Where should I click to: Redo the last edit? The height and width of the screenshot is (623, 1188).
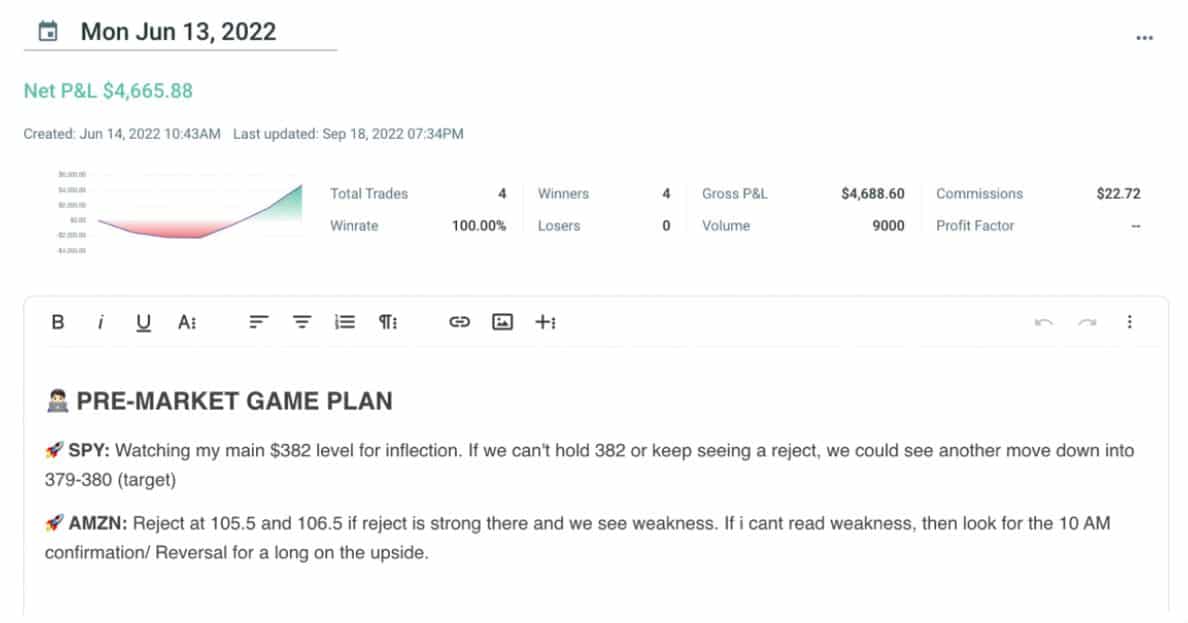(1088, 322)
